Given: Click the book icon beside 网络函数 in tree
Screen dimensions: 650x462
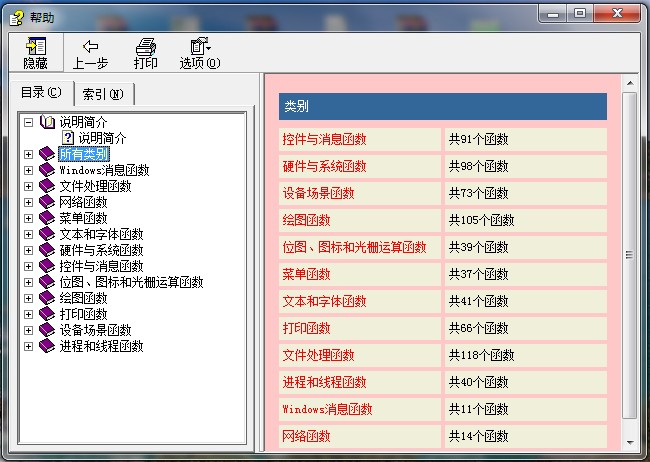Looking at the screenshot, I should (x=47, y=202).
